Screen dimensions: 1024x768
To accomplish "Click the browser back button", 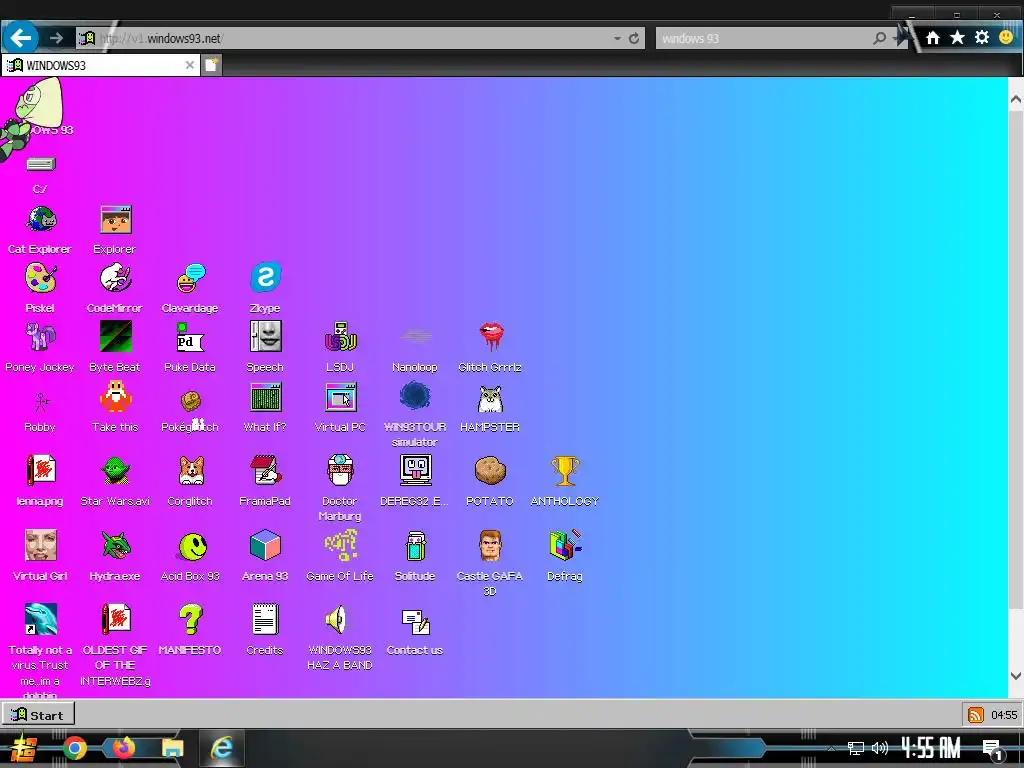I will [x=20, y=38].
